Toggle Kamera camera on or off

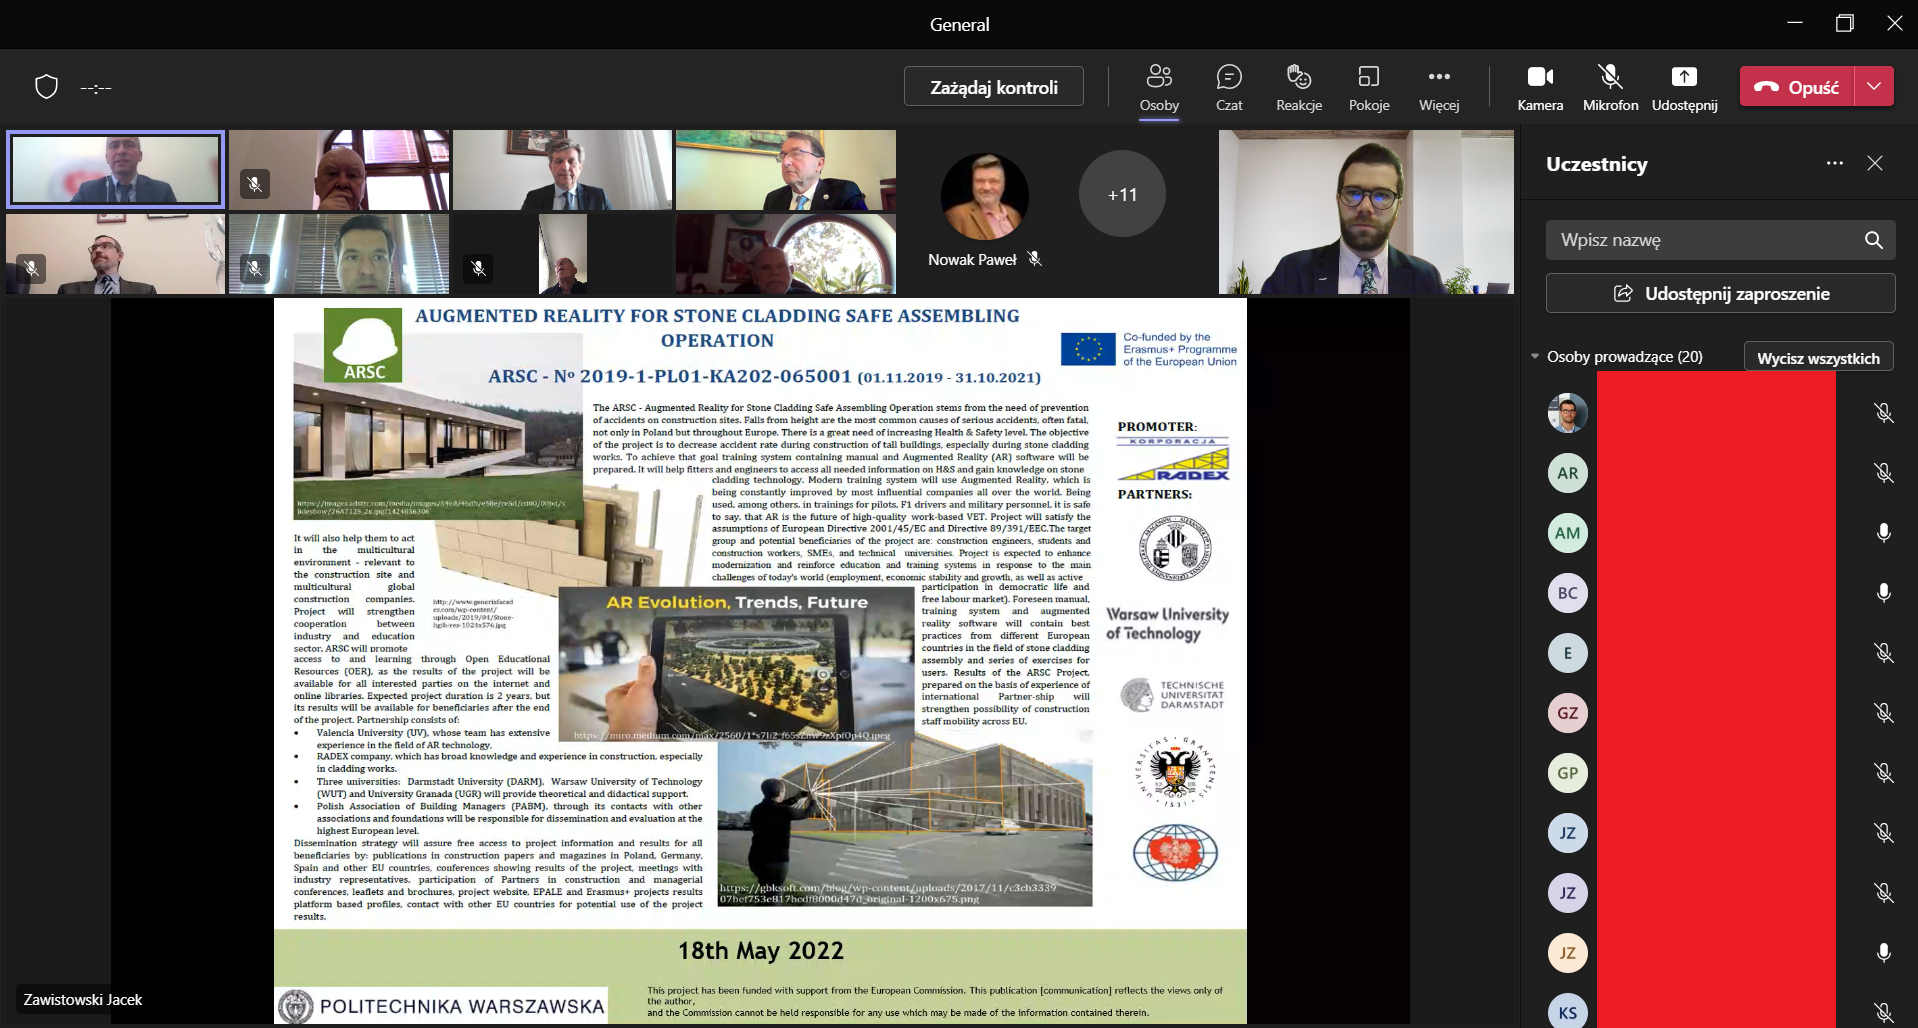click(x=1539, y=87)
